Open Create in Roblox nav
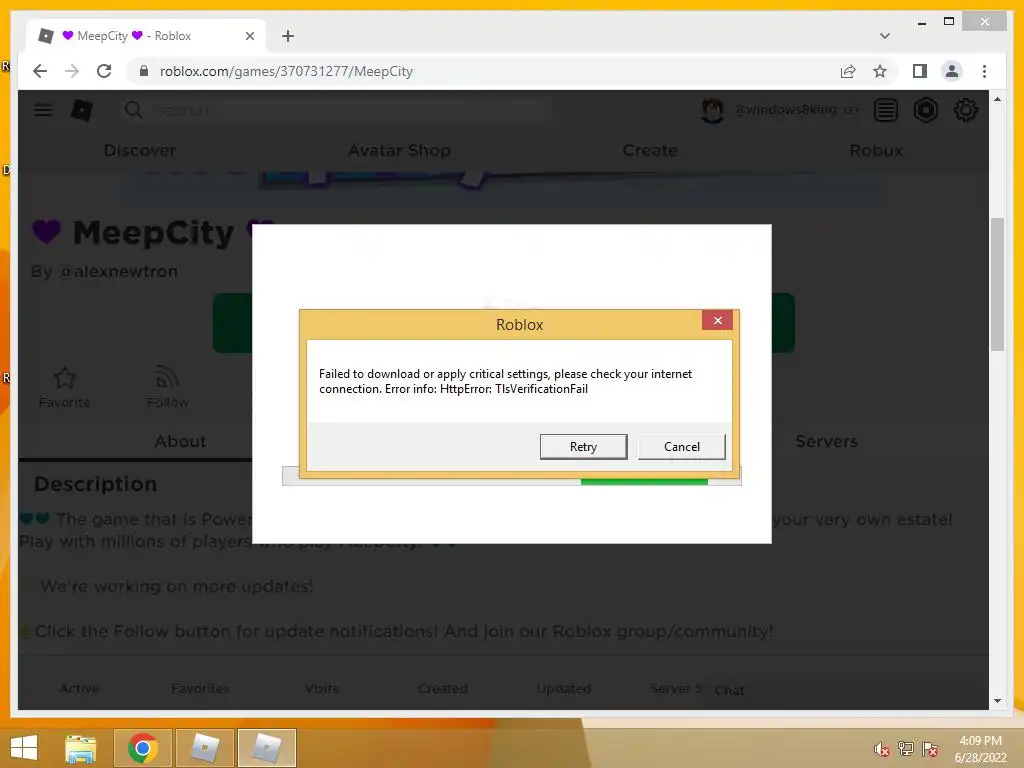 650,150
